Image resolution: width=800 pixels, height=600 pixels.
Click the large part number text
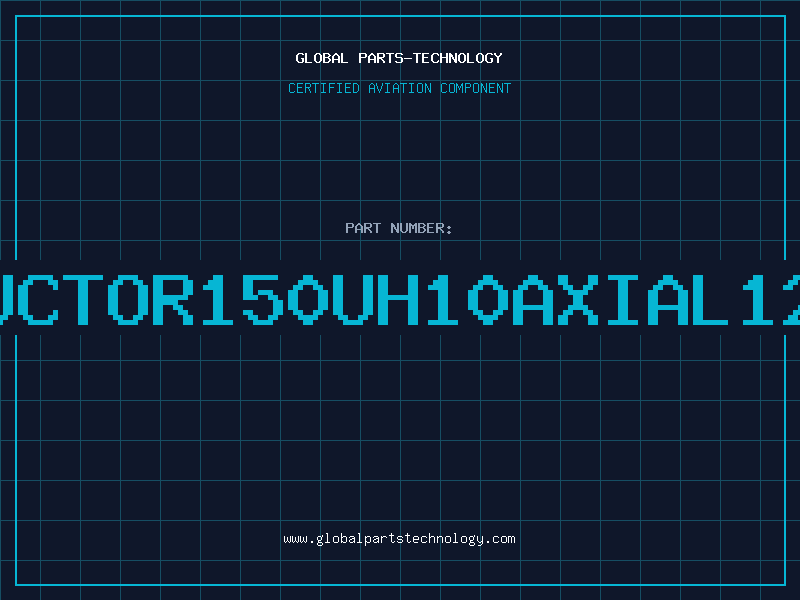click(x=400, y=299)
